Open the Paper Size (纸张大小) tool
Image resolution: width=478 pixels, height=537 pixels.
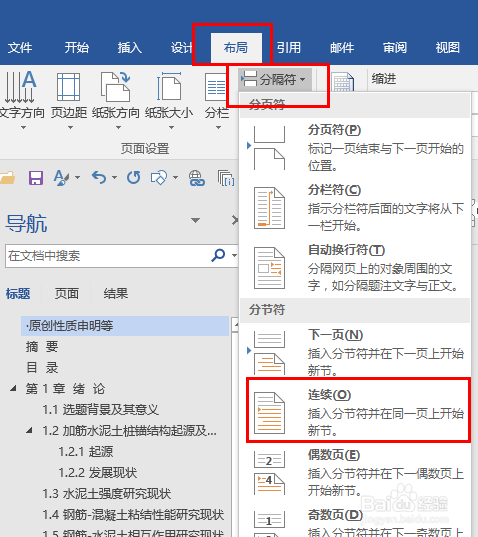click(169, 100)
